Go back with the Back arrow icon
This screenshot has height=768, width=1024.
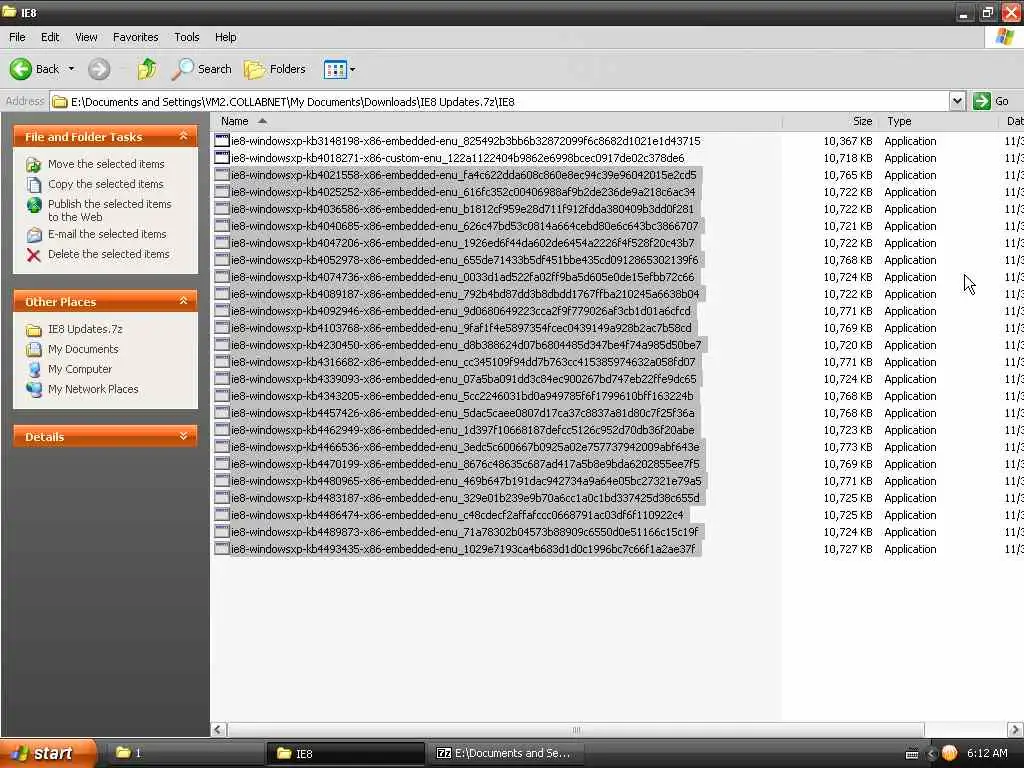pyautogui.click(x=20, y=69)
